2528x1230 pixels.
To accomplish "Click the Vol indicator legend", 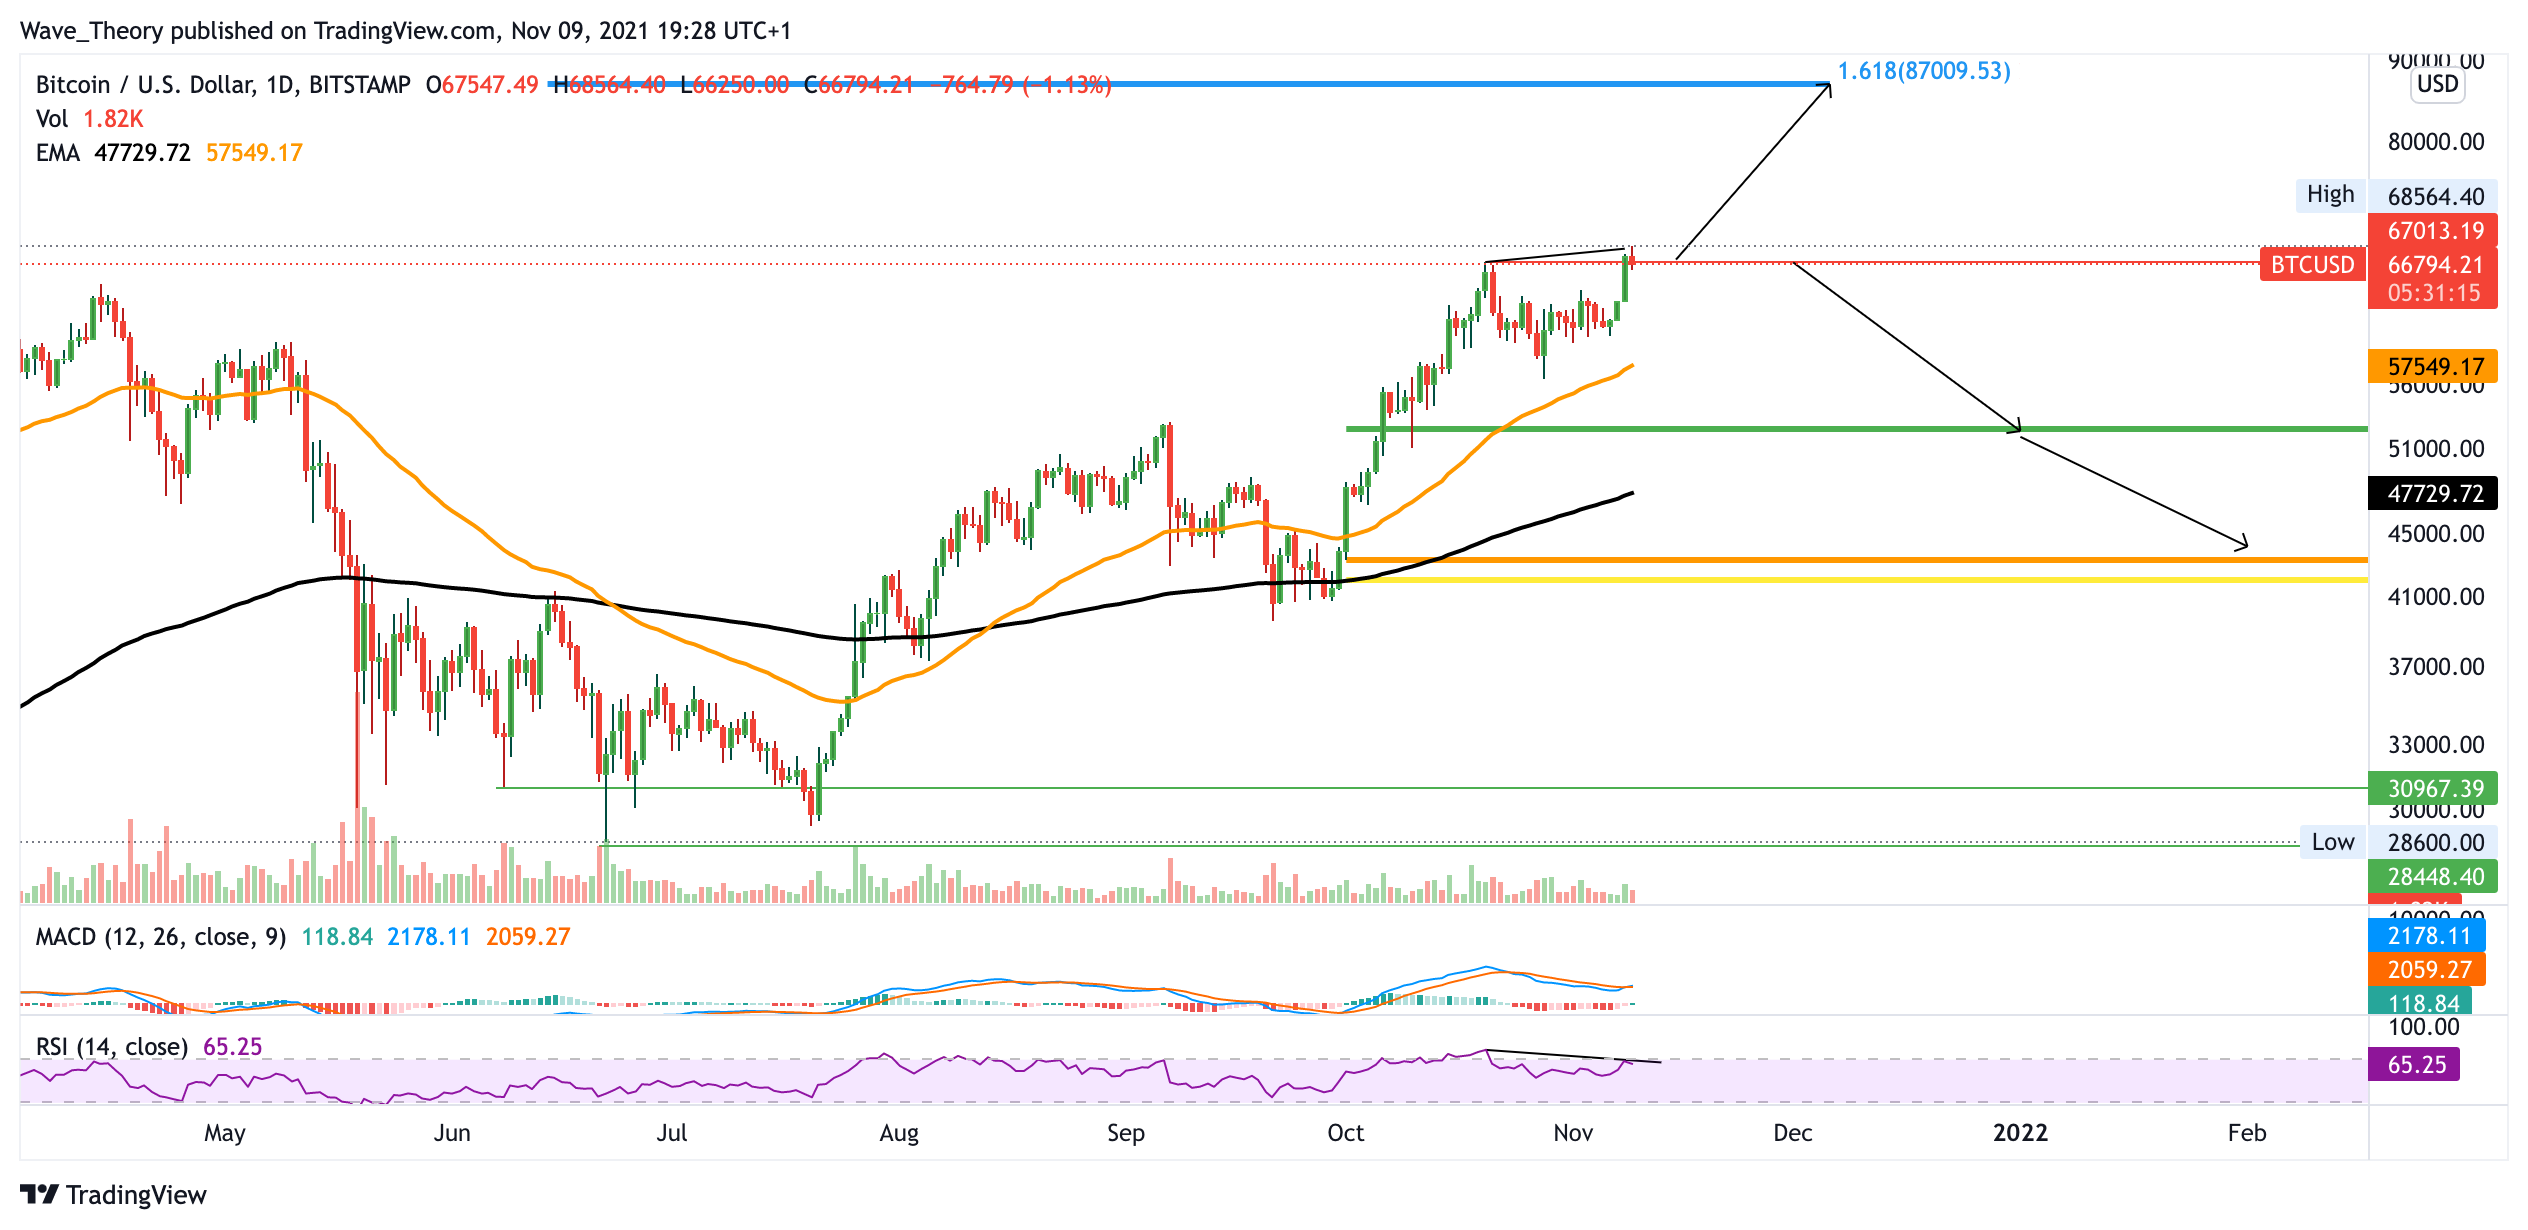I will click(52, 119).
